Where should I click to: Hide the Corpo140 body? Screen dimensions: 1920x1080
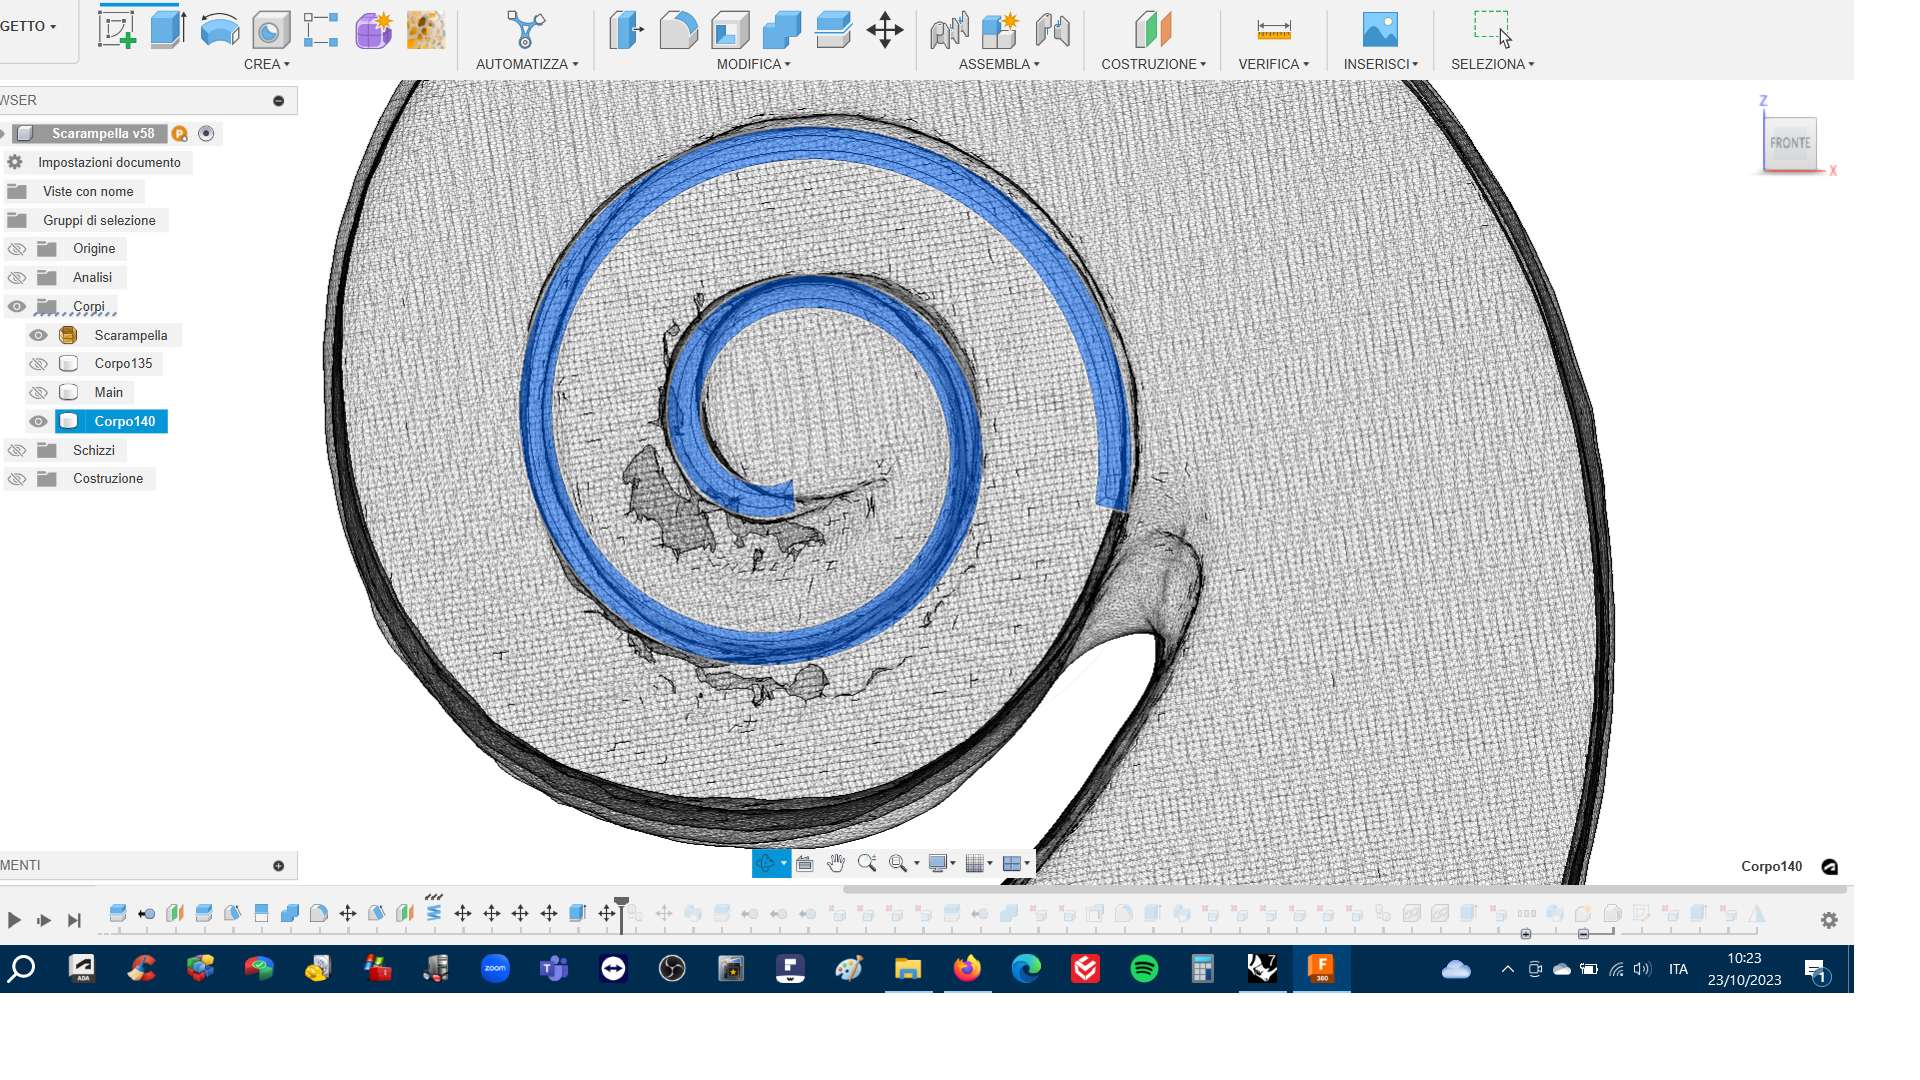(38, 422)
